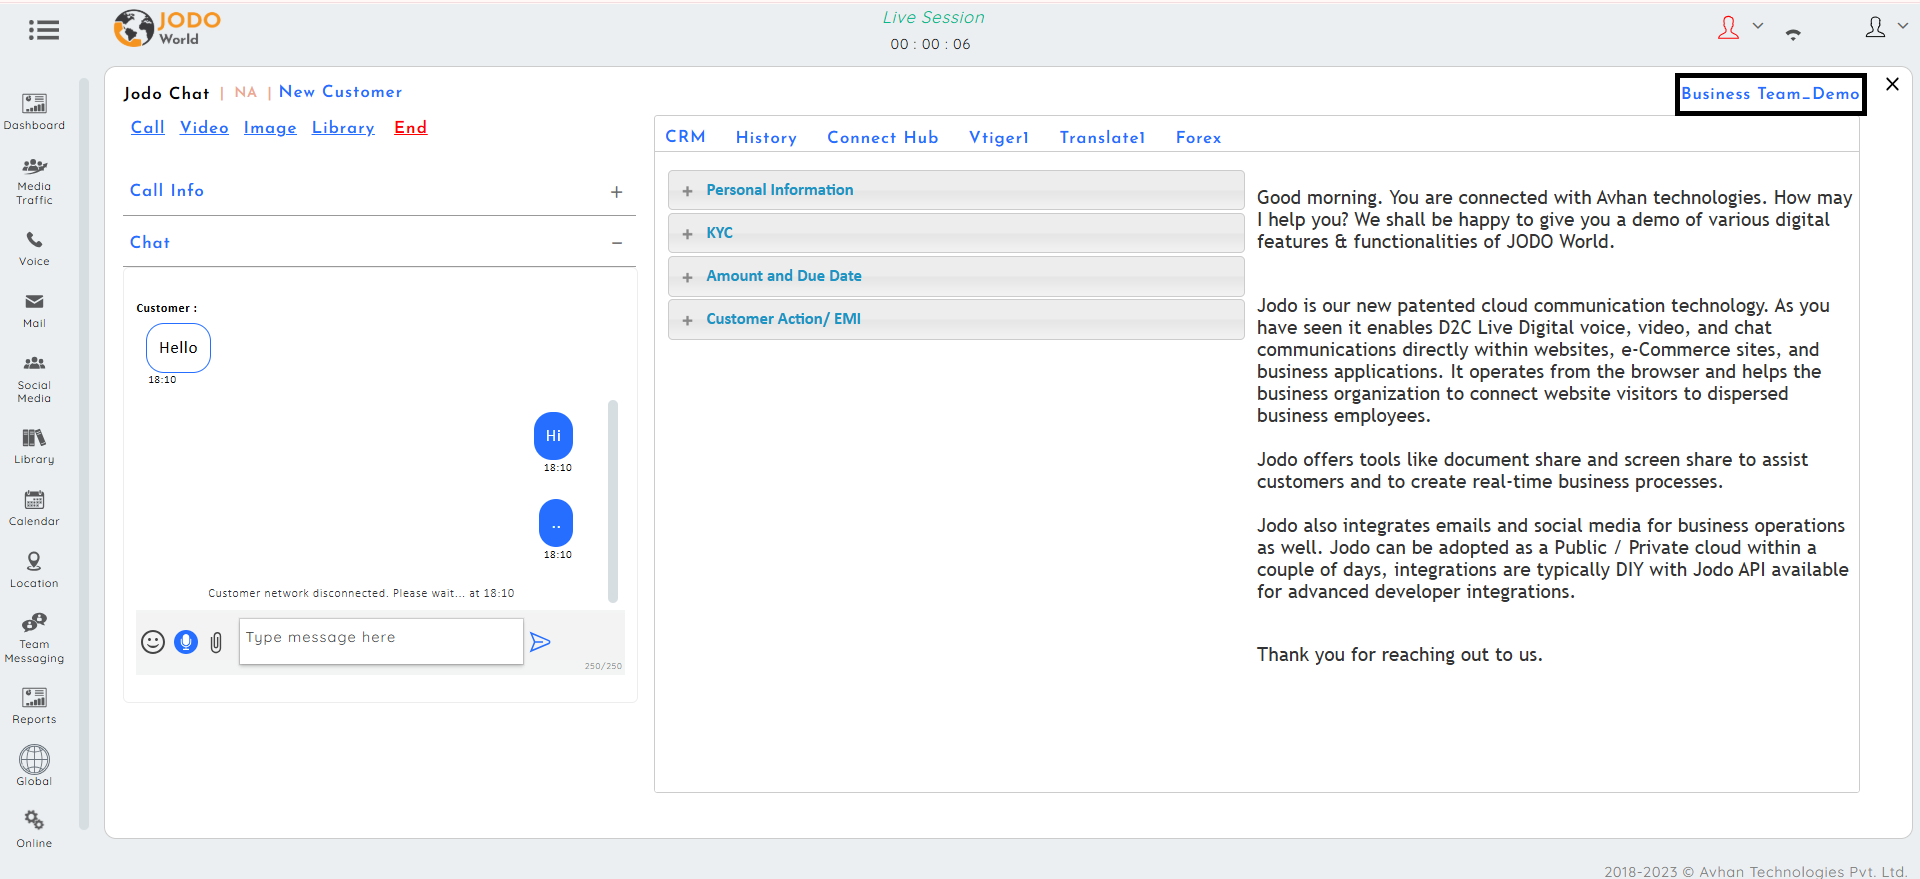Click the dark user account icon
Viewport: 1920px width, 879px height.
[x=1876, y=28]
